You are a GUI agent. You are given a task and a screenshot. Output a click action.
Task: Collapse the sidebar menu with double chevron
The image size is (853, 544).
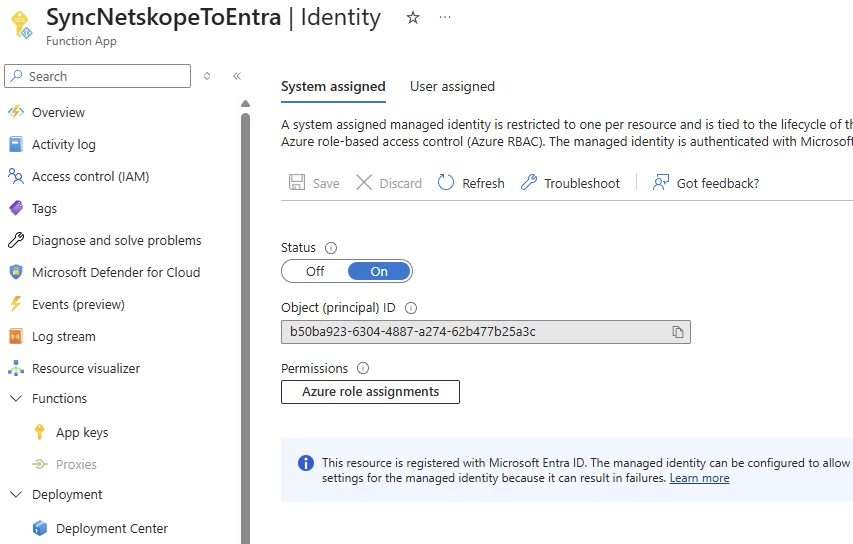(237, 76)
